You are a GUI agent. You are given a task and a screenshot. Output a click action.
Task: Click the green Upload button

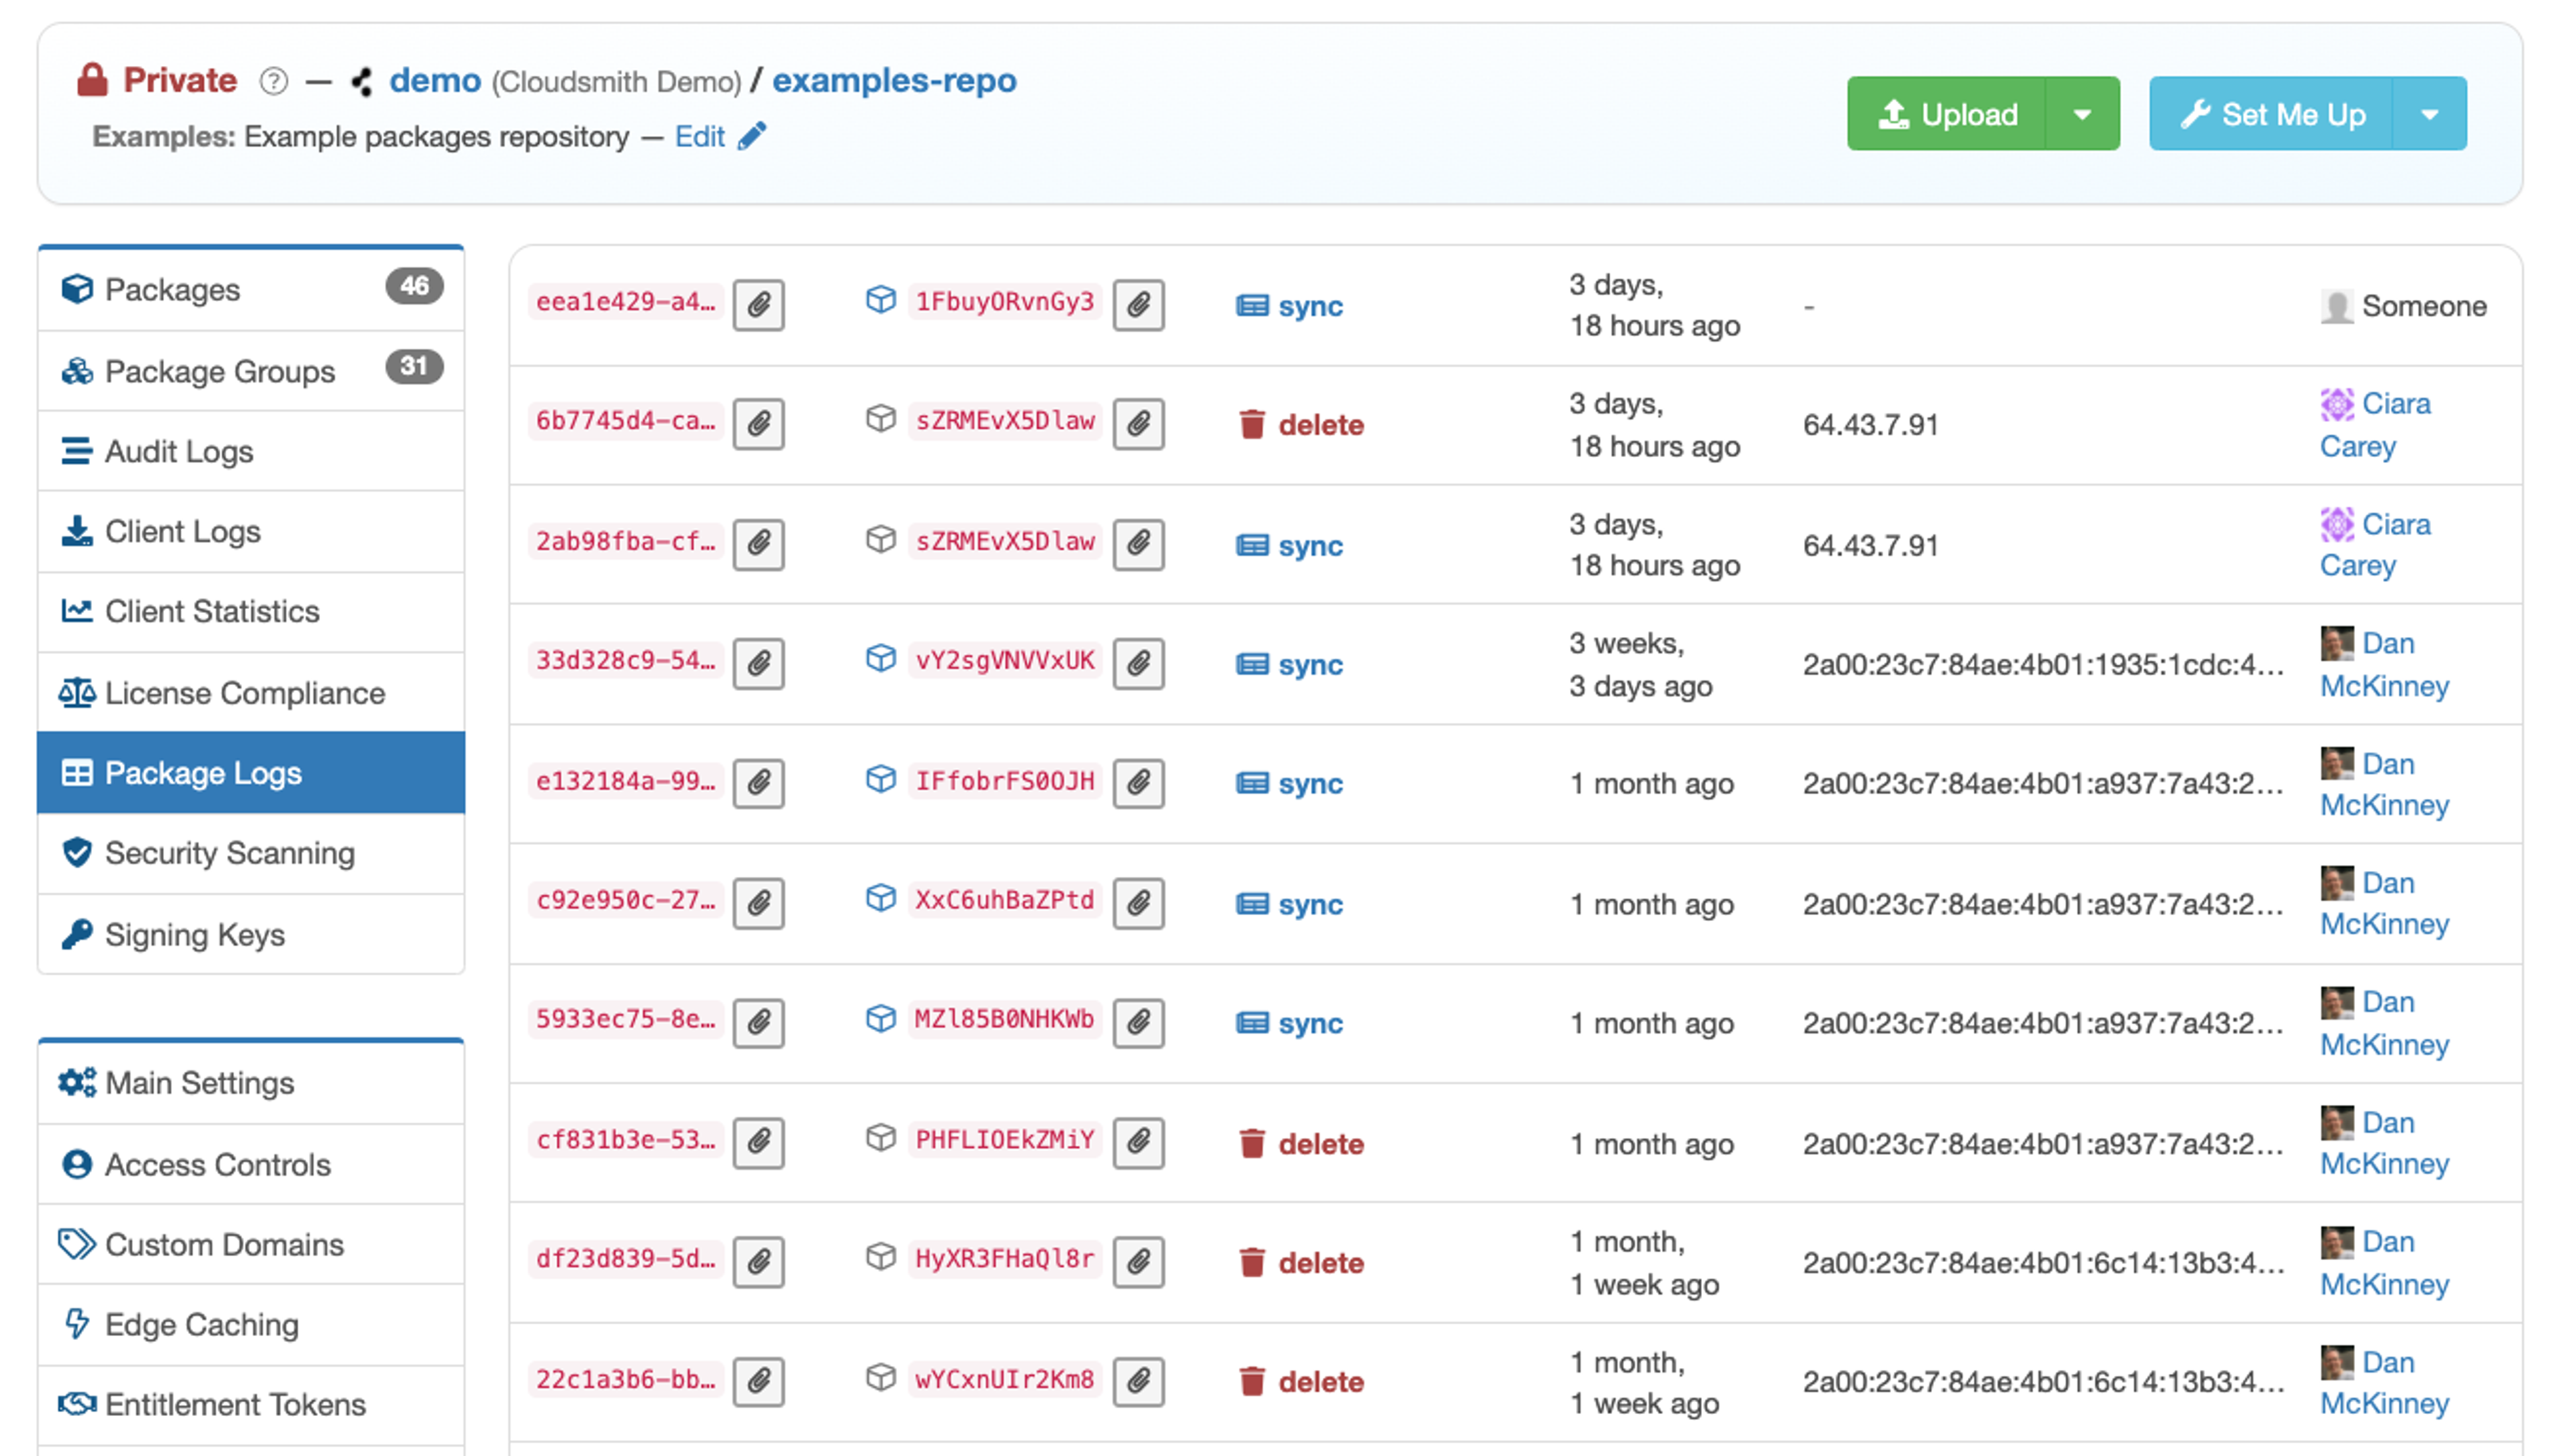pos(1946,114)
